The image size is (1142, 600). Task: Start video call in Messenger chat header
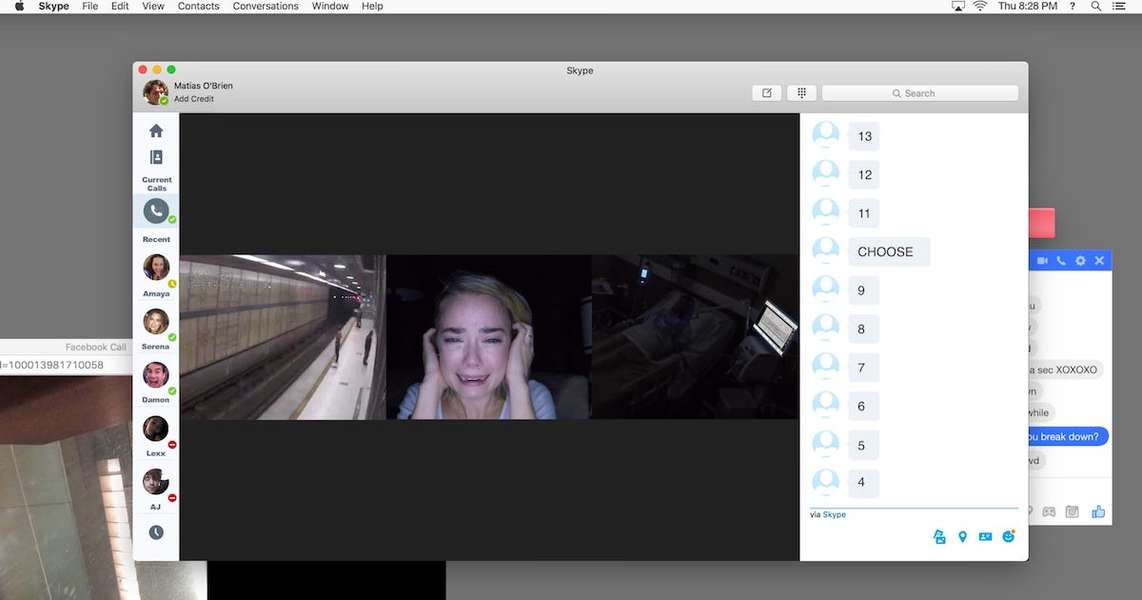pyautogui.click(x=1042, y=261)
